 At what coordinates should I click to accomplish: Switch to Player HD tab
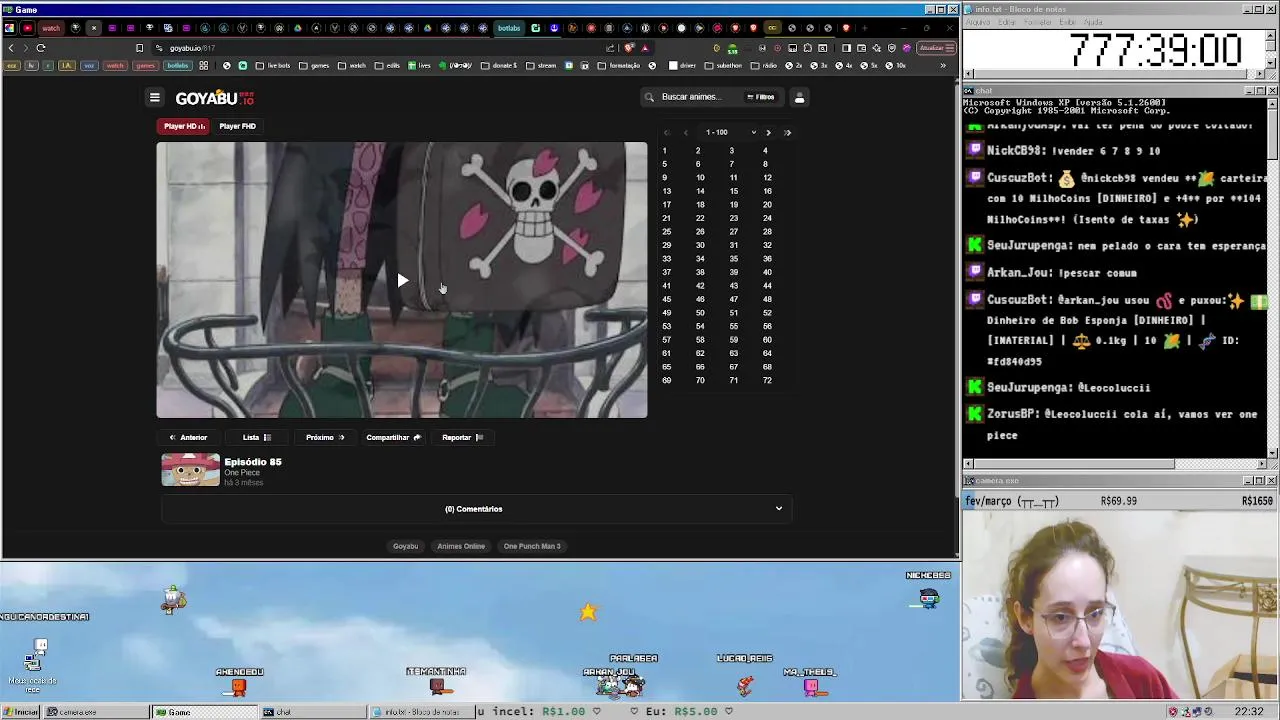pos(184,126)
